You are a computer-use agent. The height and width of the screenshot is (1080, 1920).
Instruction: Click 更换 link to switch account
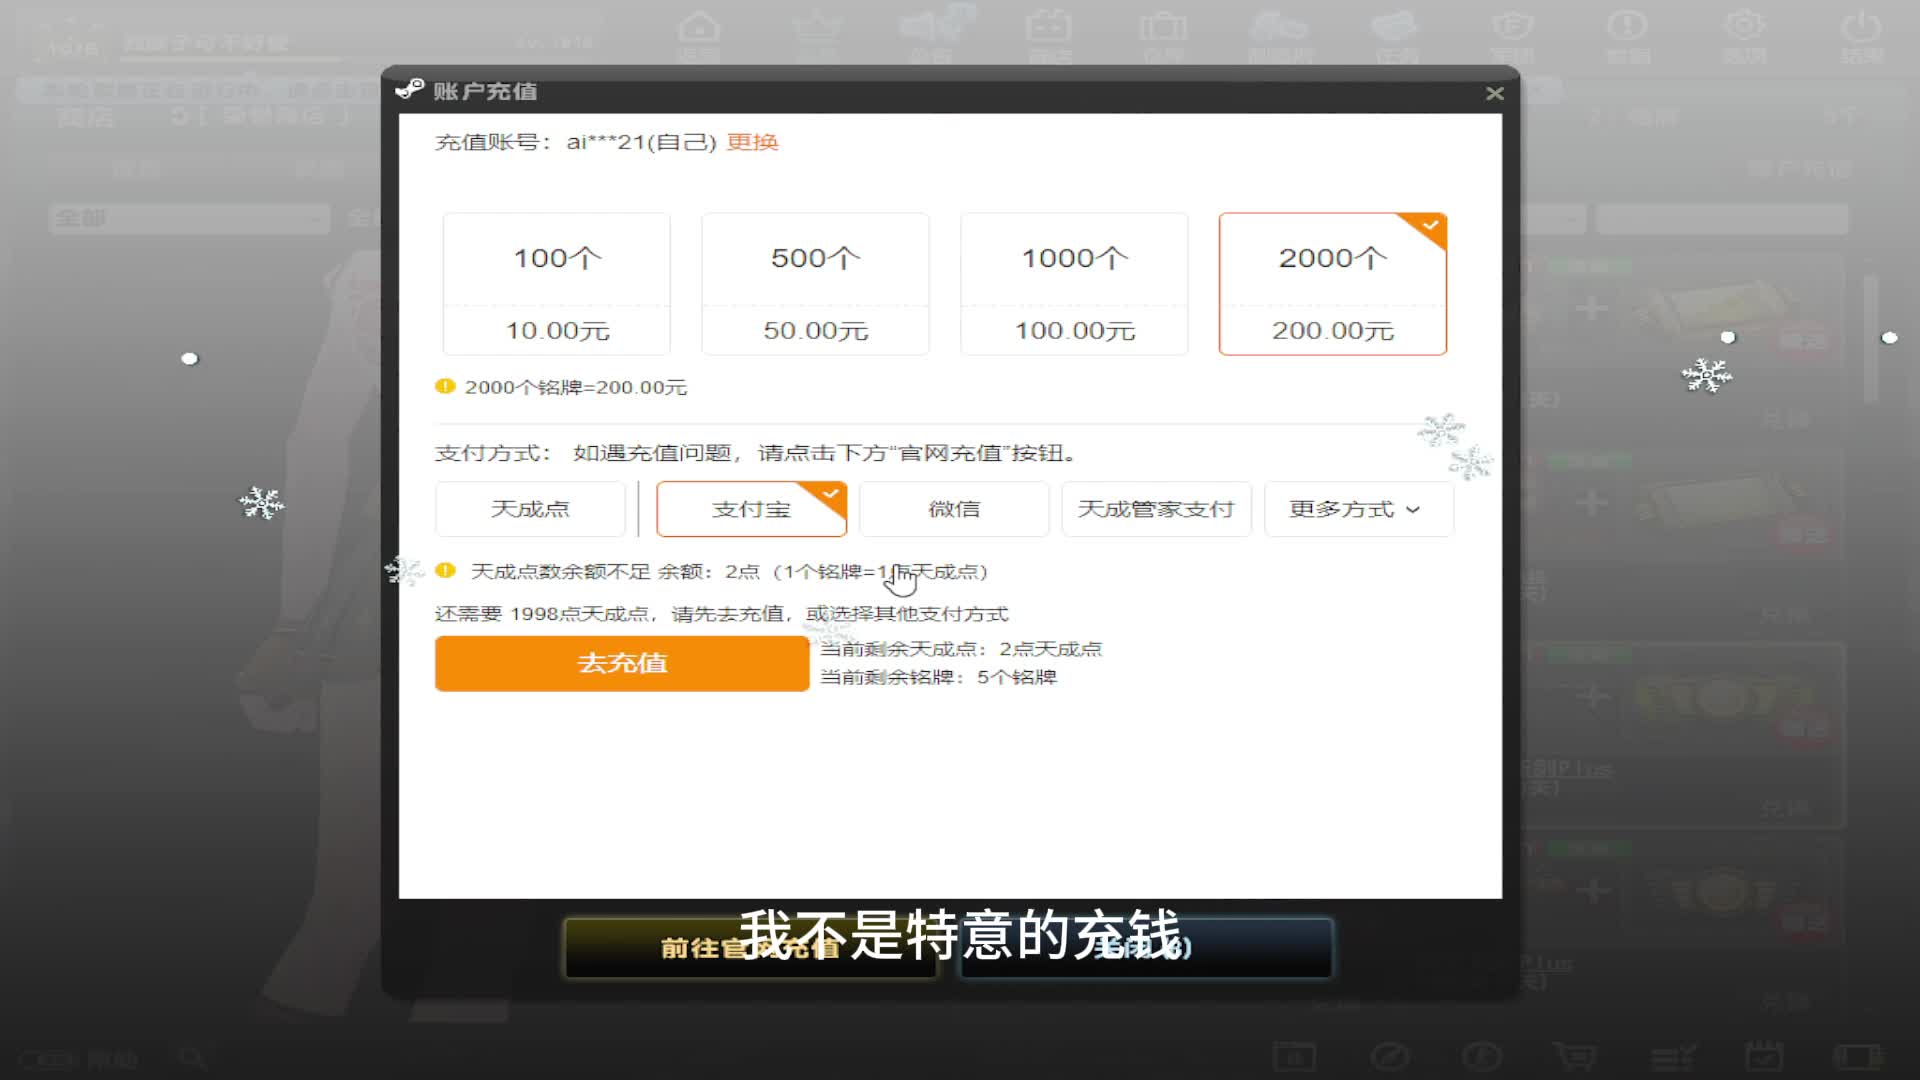point(752,142)
